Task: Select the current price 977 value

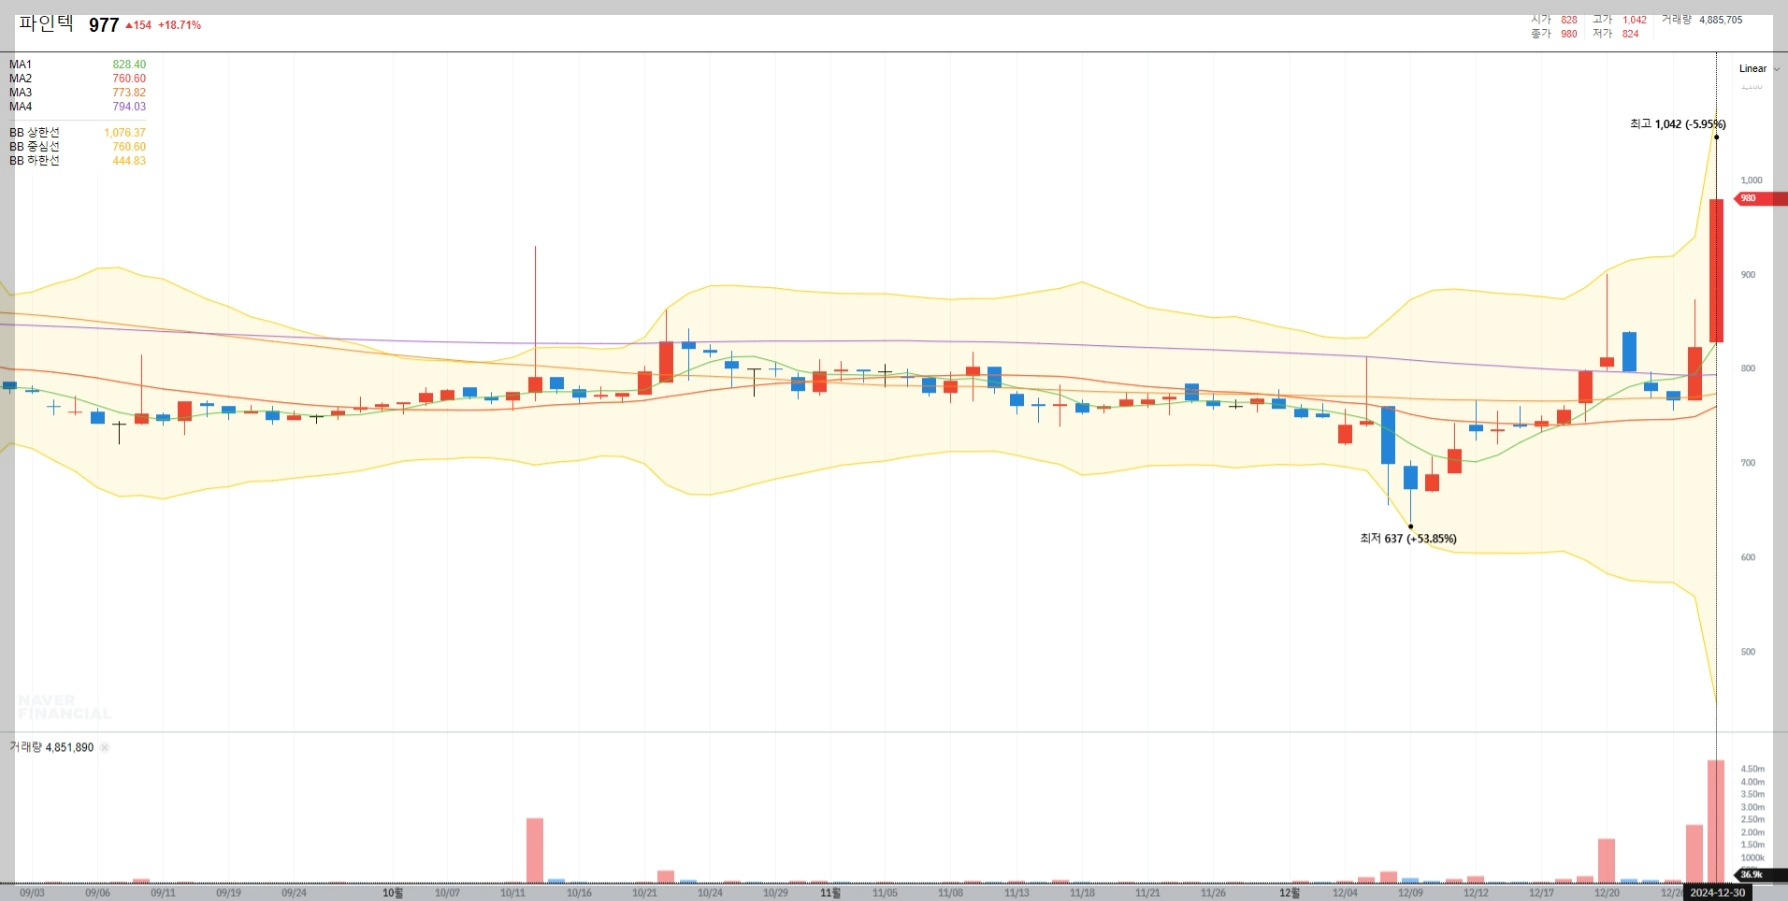Action: pyautogui.click(x=104, y=25)
